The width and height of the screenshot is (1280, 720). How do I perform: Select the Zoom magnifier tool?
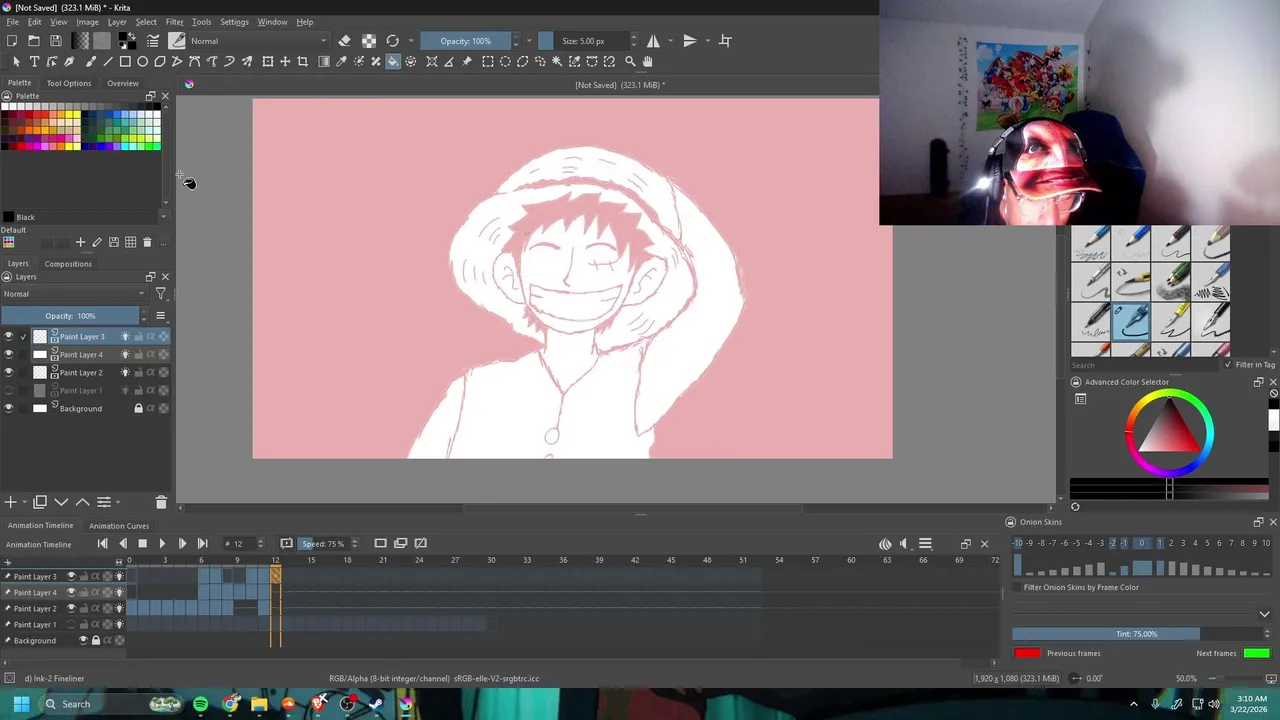pyautogui.click(x=630, y=62)
